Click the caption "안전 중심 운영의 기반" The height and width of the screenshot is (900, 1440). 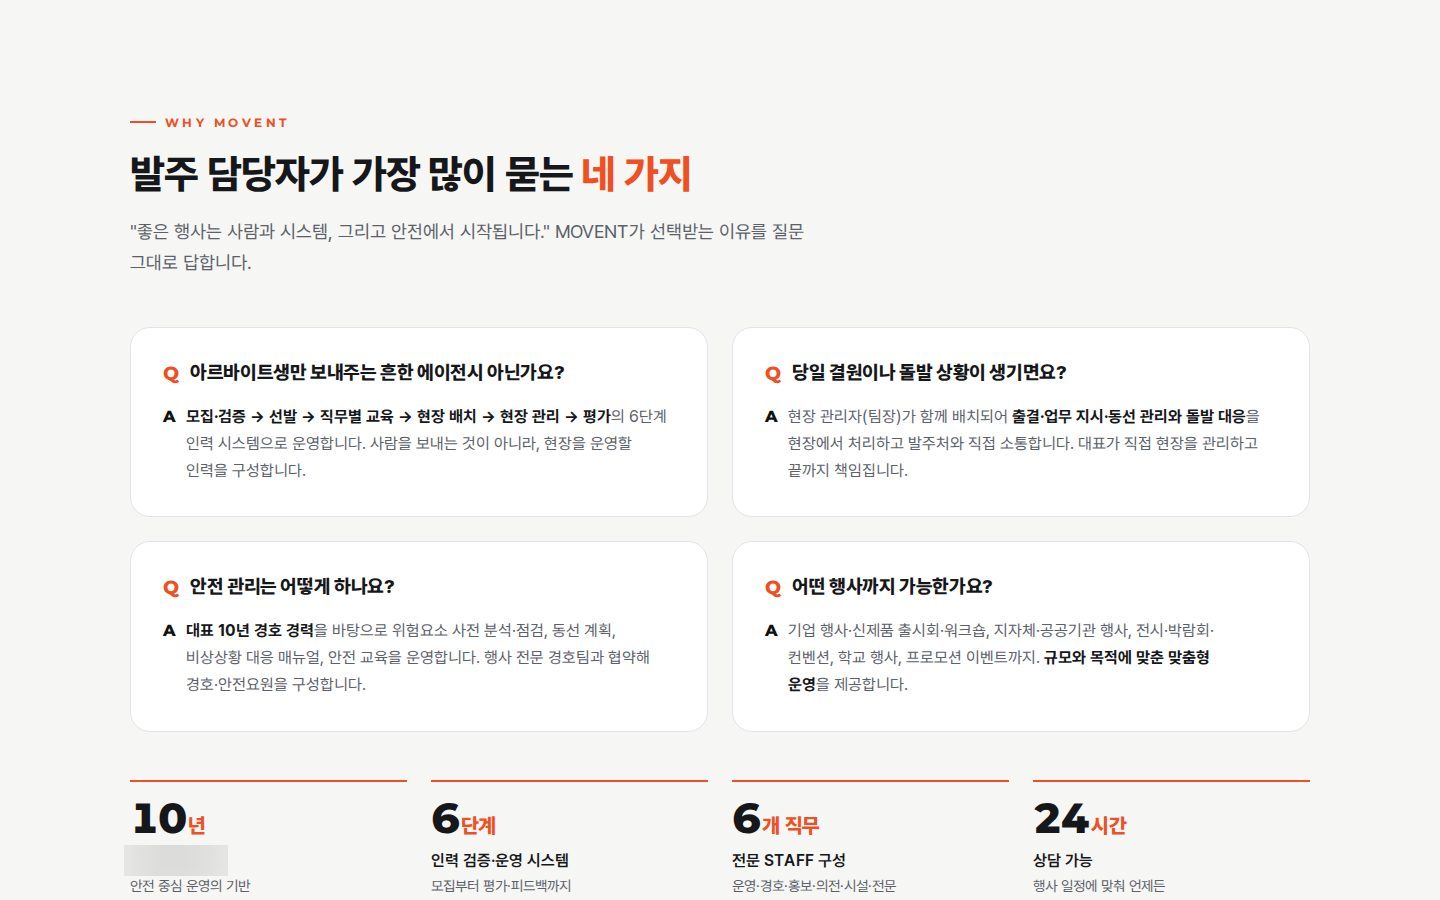[x=190, y=886]
